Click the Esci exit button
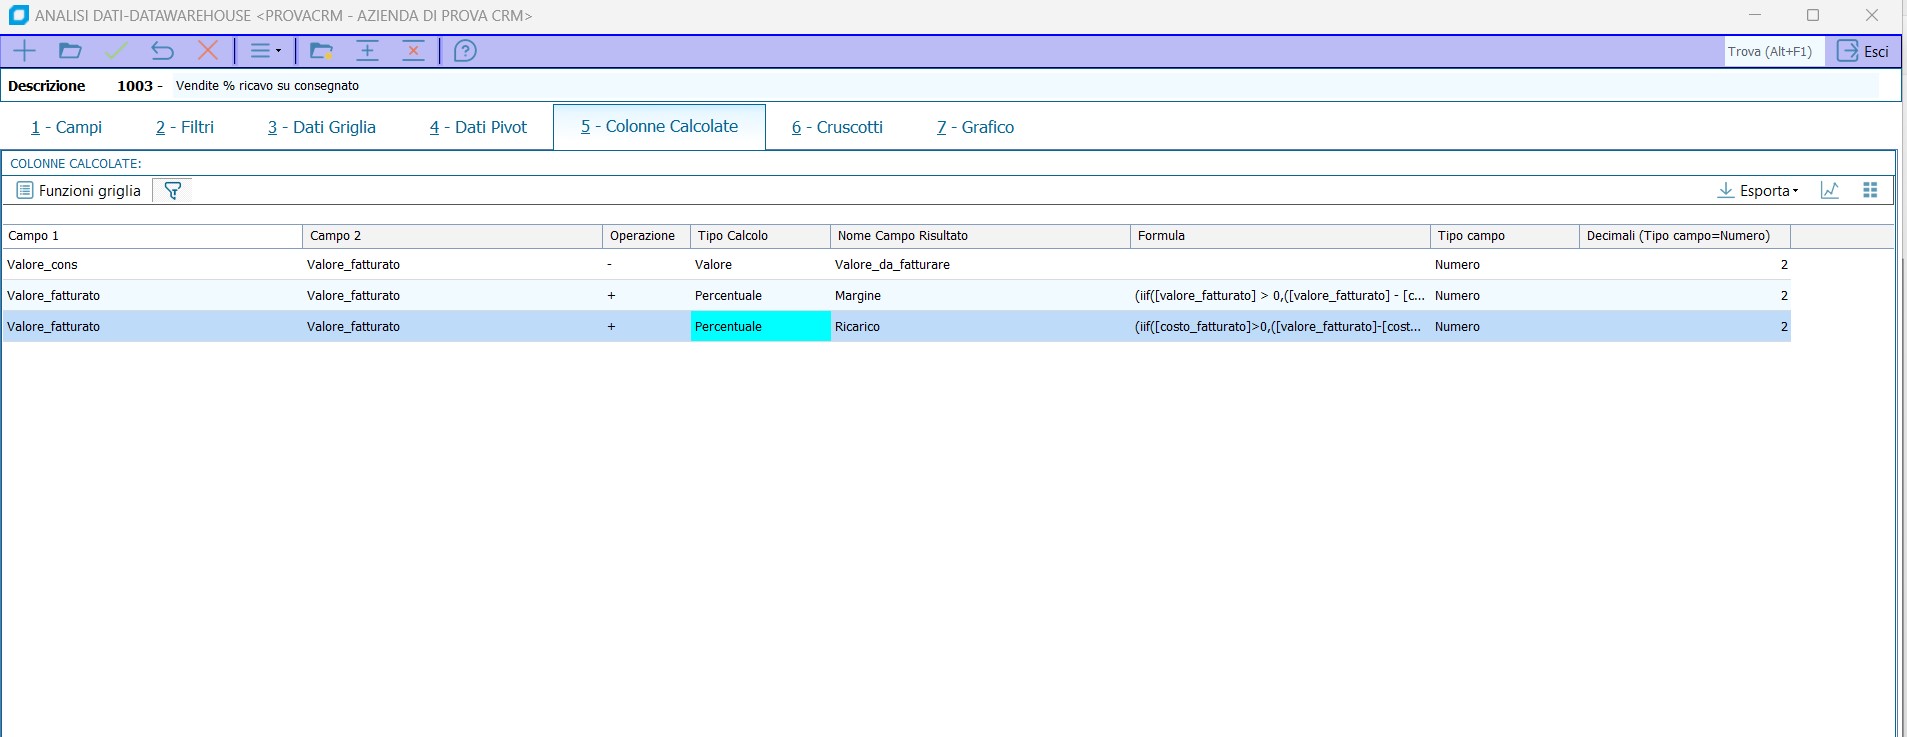Image resolution: width=1907 pixels, height=737 pixels. [x=1863, y=52]
